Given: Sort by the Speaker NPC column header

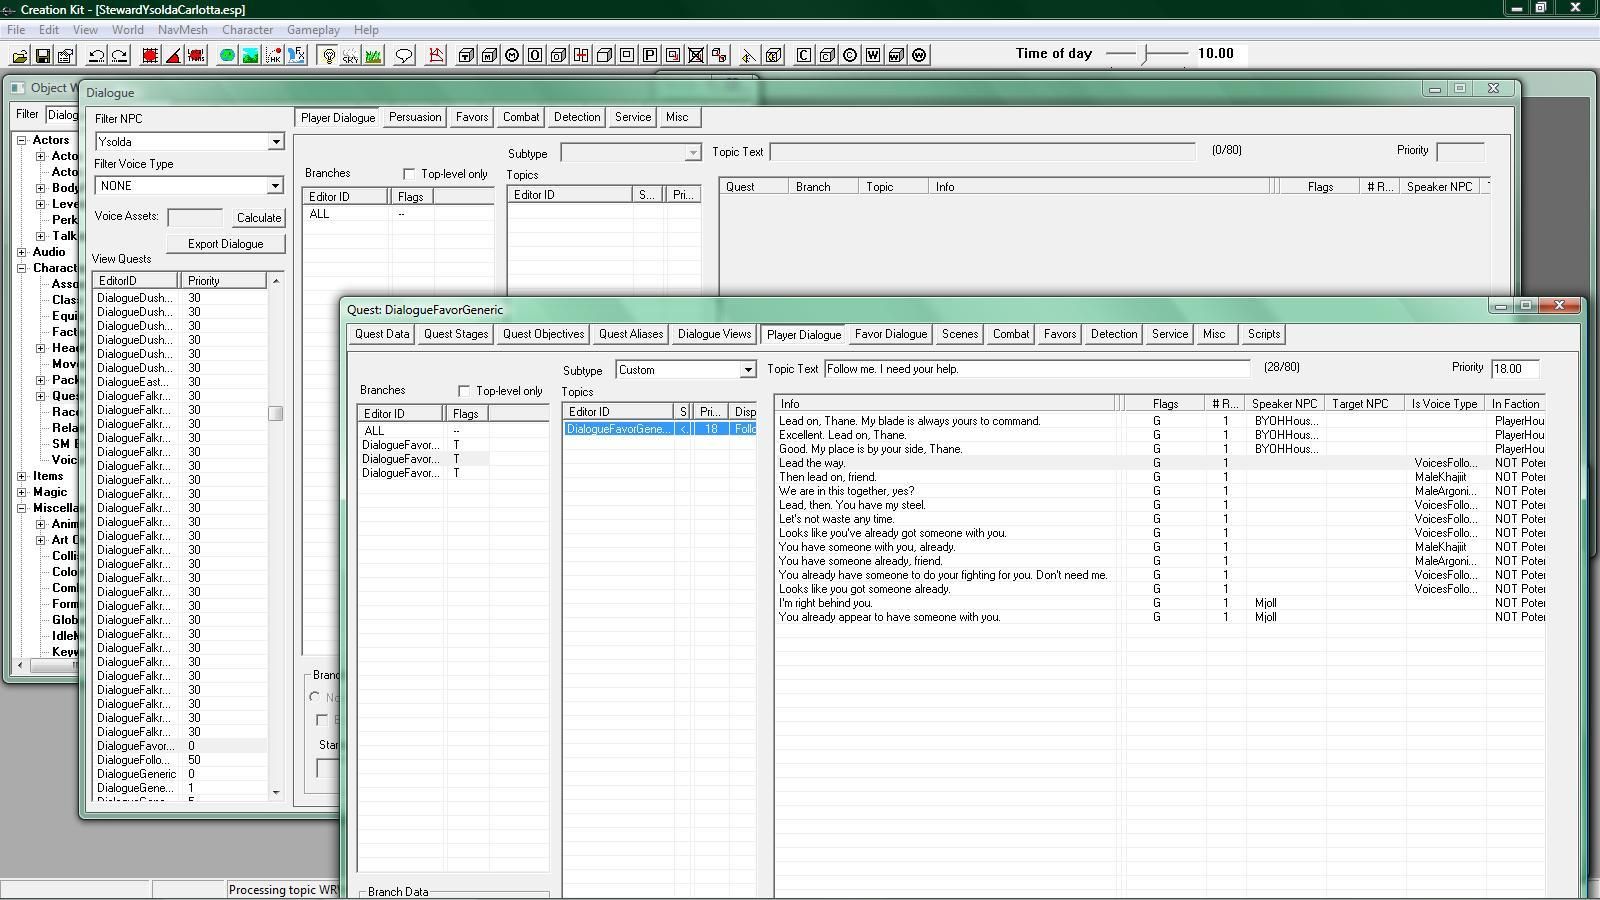Looking at the screenshot, I should pos(1284,404).
